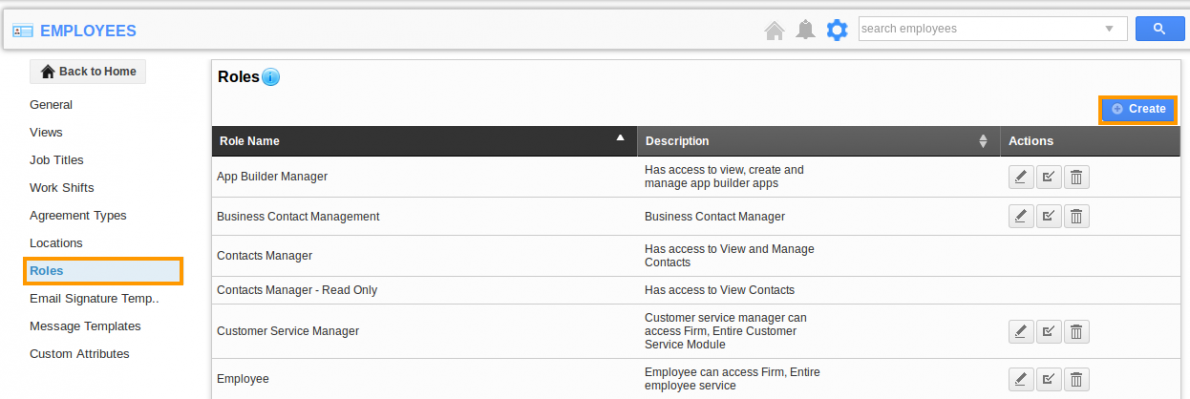Select Customer Service Manager role name
This screenshot has height=399, width=1190.
pyautogui.click(x=288, y=331)
